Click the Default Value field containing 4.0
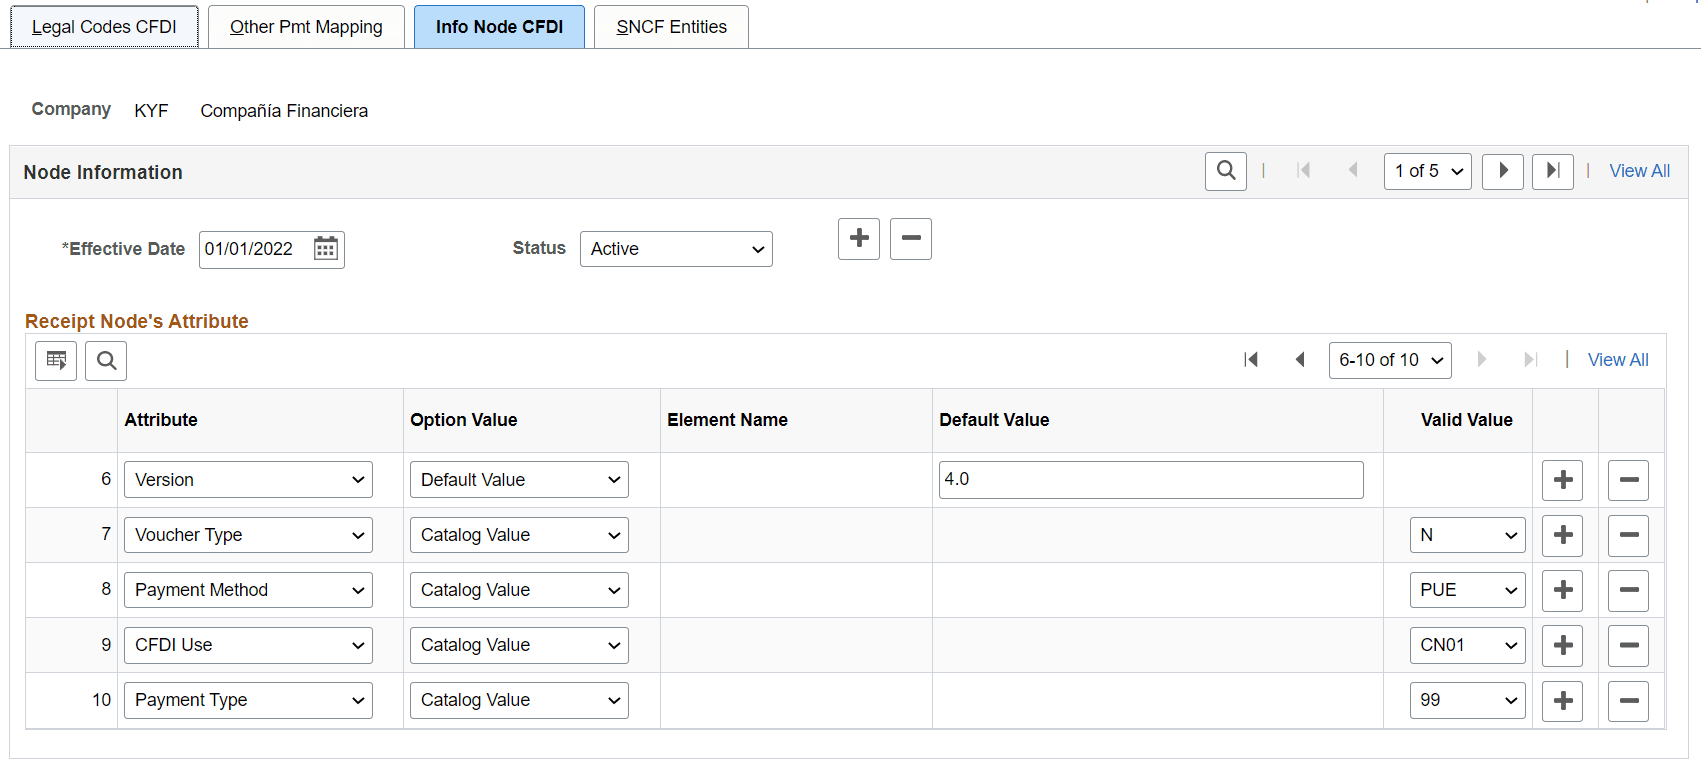Image resolution: width=1701 pixels, height=779 pixels. coord(1150,480)
